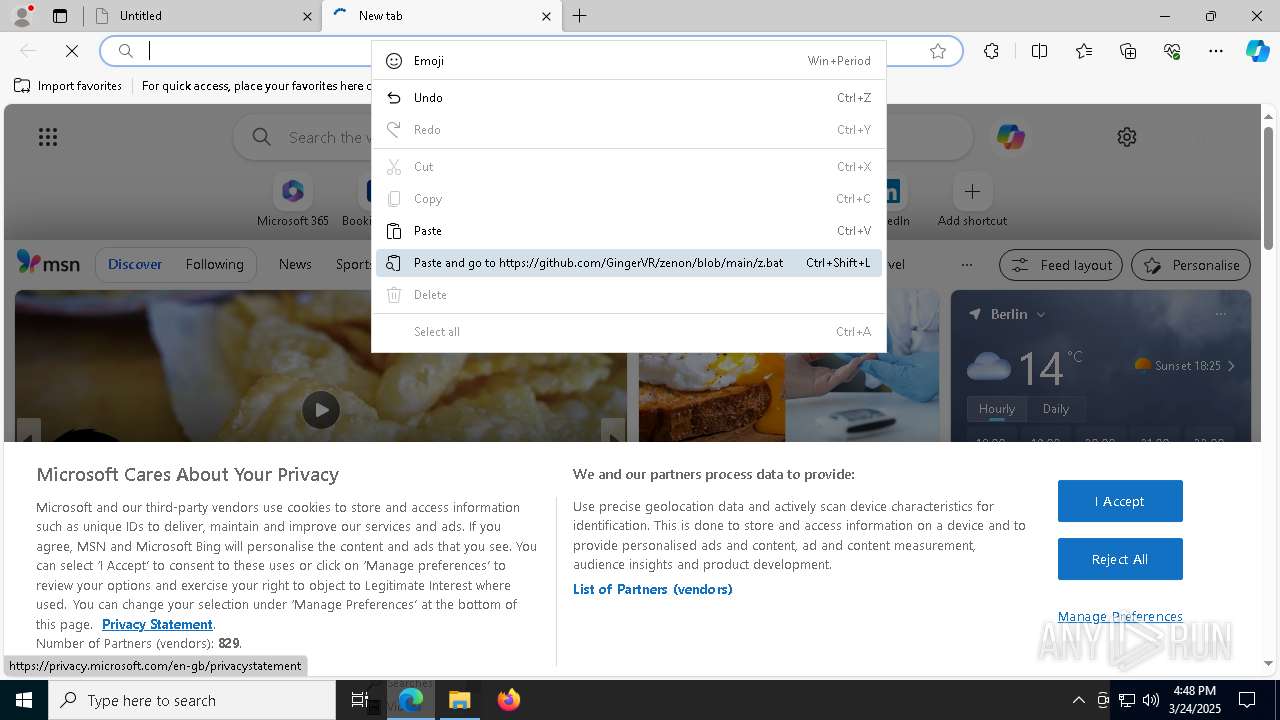The height and width of the screenshot is (720, 1280).
Task: Go to previous story with left arrow
Action: click(x=29, y=431)
